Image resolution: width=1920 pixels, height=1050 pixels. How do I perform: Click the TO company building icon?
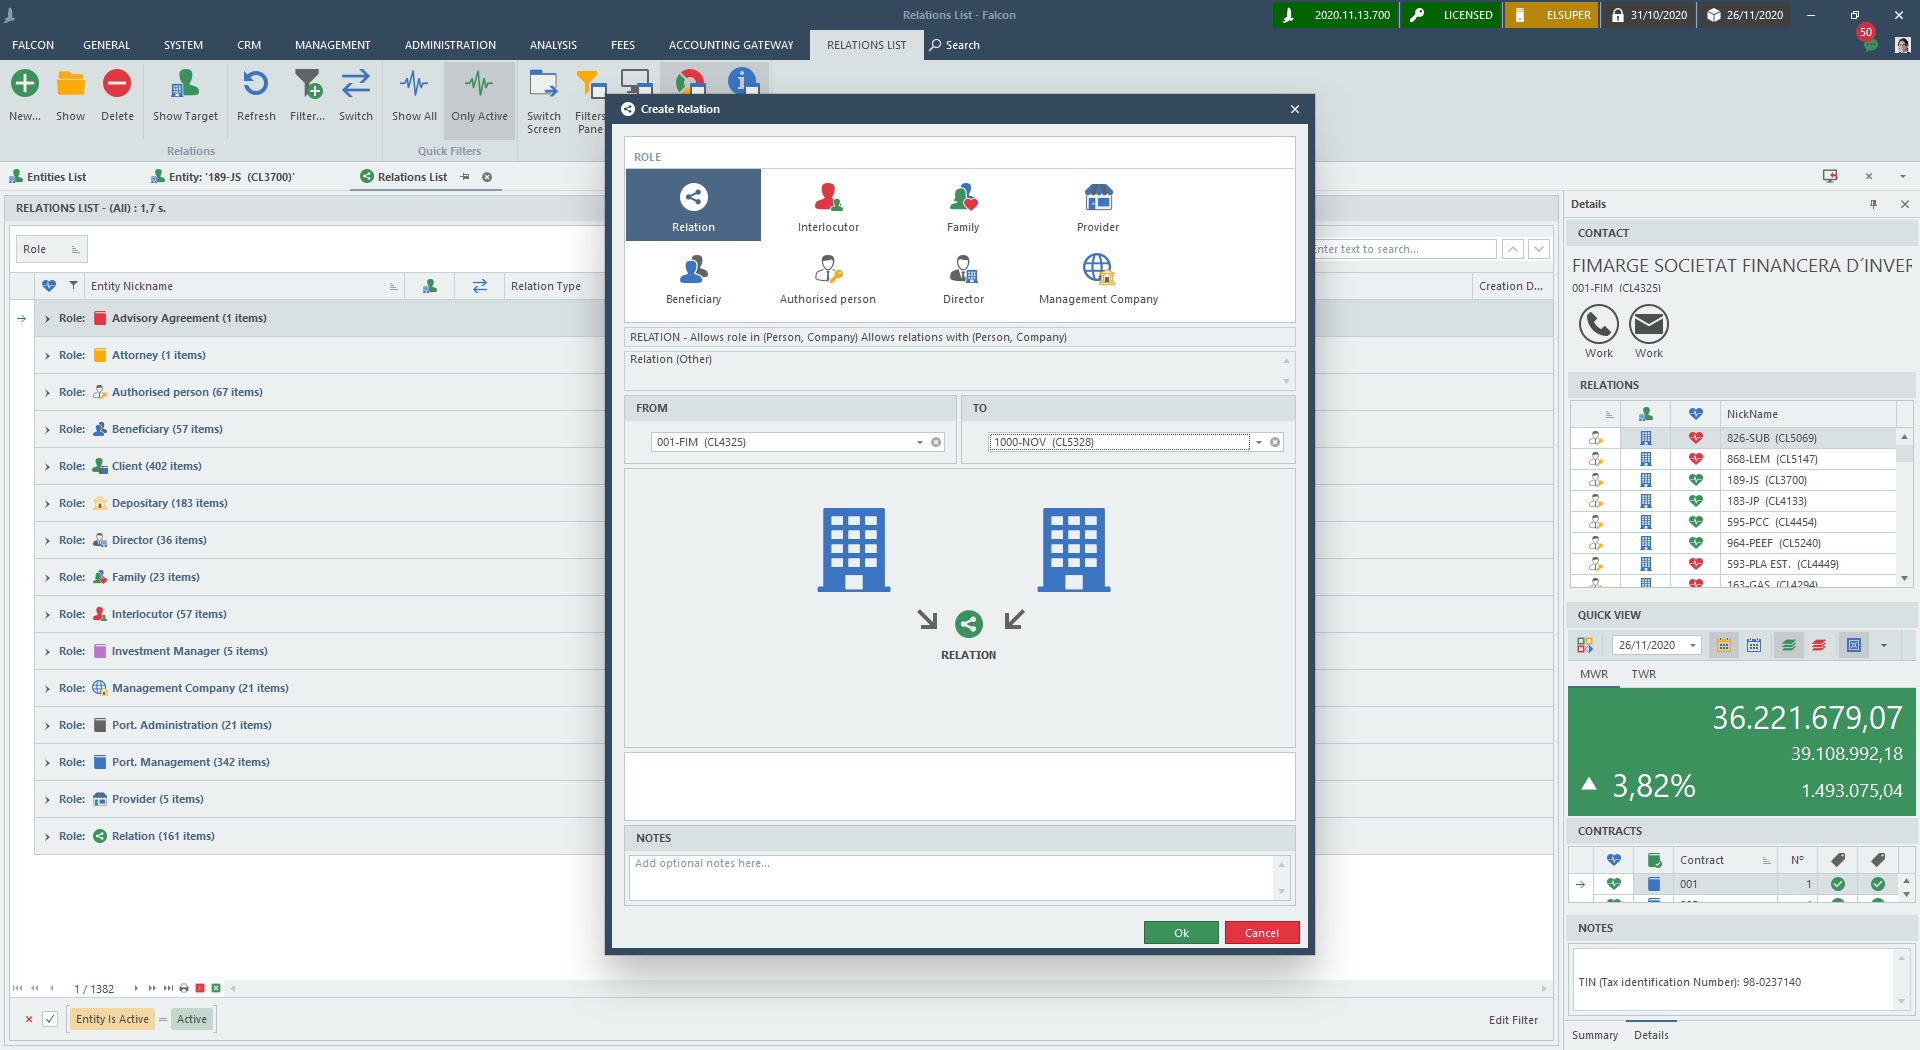1074,550
